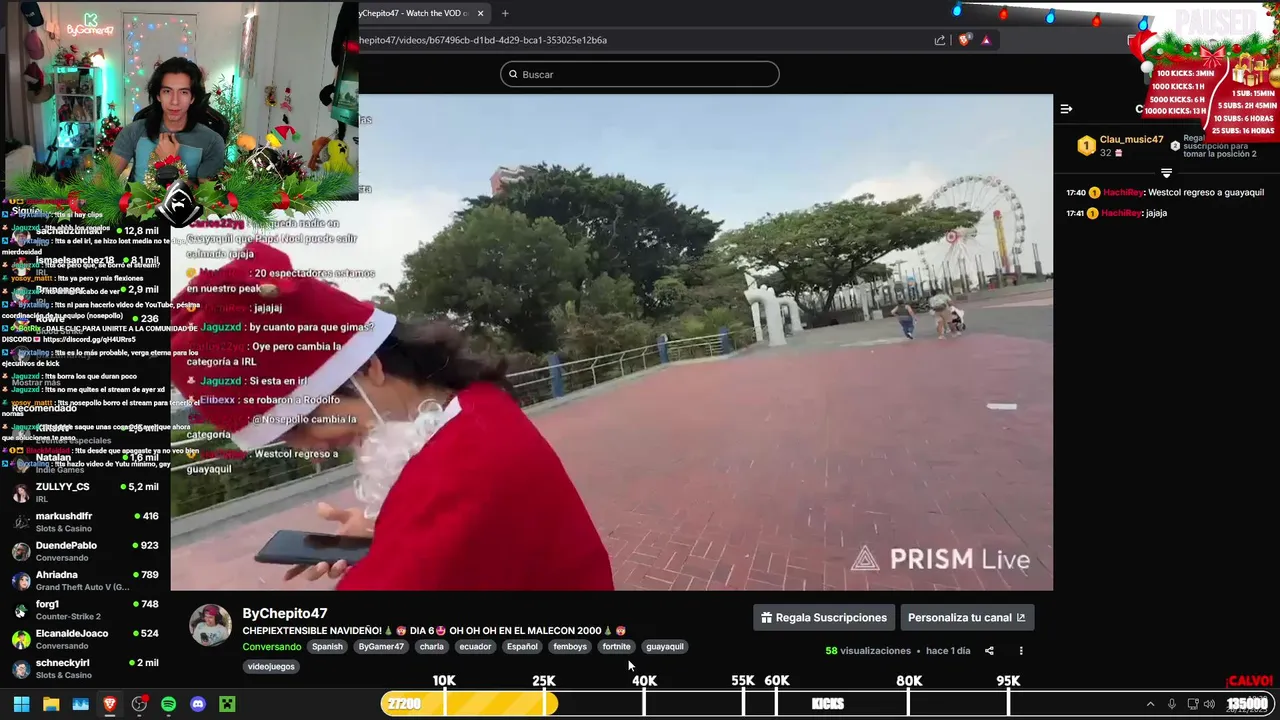Click the '58 visualizaciones' view count text
The width and height of the screenshot is (1280, 720).
click(868, 651)
